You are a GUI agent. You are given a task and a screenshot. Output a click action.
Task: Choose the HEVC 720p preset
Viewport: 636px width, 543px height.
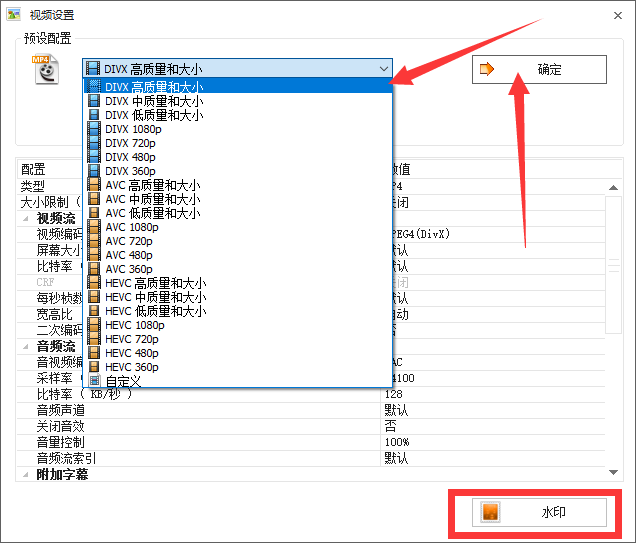pos(238,339)
